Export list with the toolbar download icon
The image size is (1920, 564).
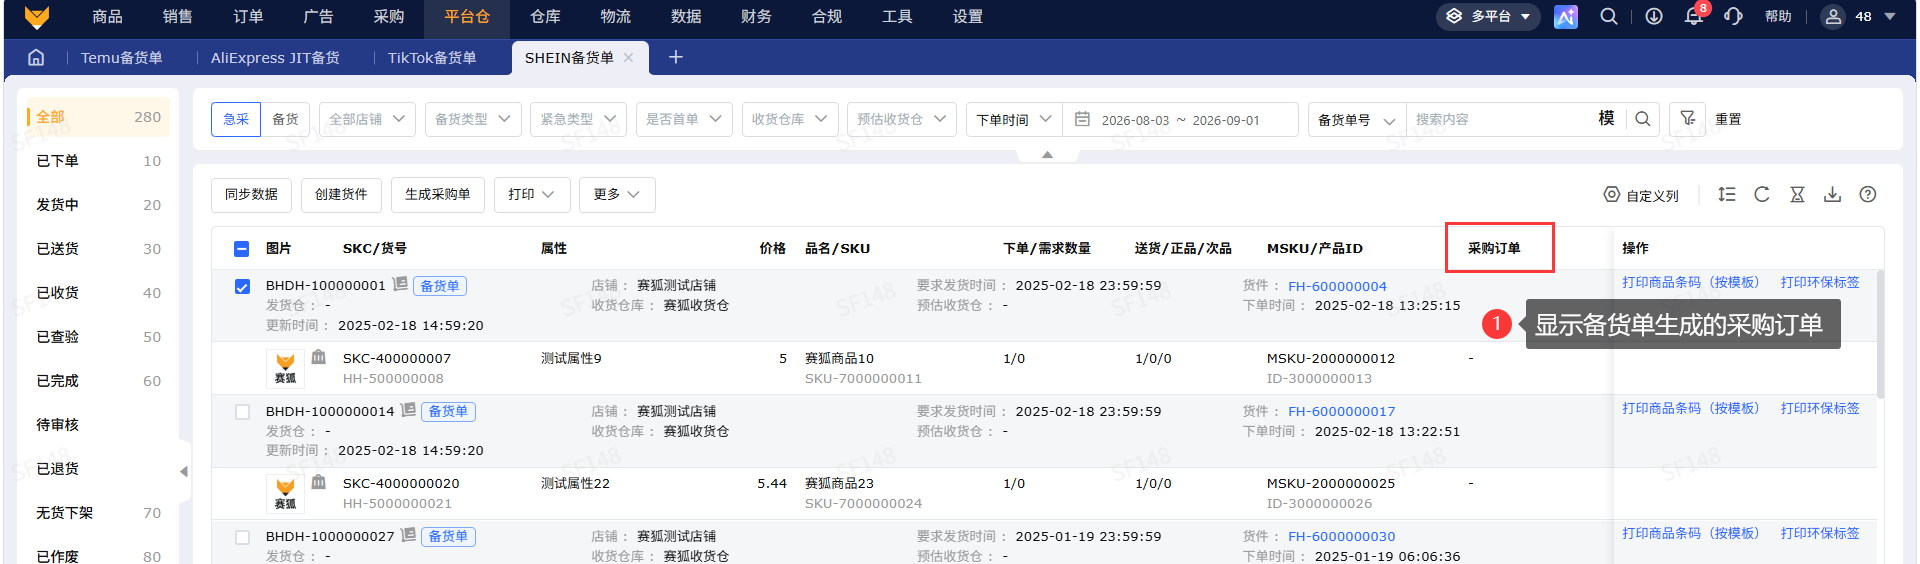tap(1832, 195)
